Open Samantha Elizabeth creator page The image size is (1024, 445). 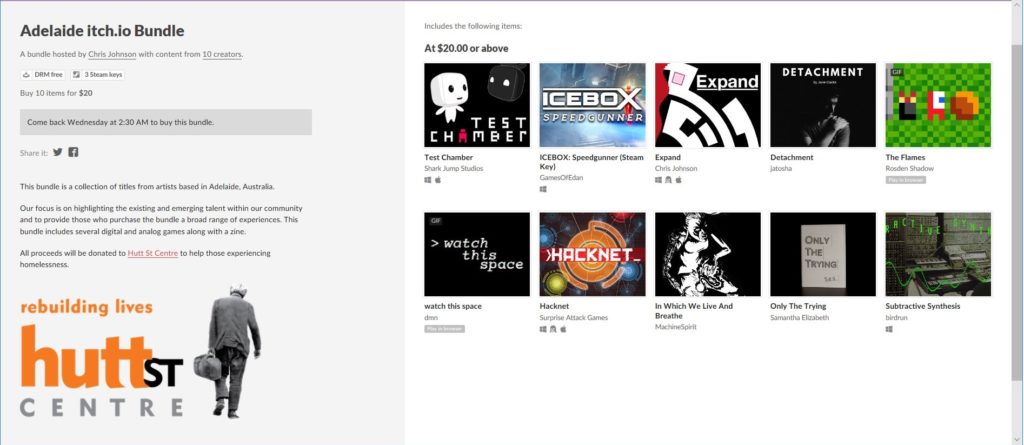[x=800, y=318]
